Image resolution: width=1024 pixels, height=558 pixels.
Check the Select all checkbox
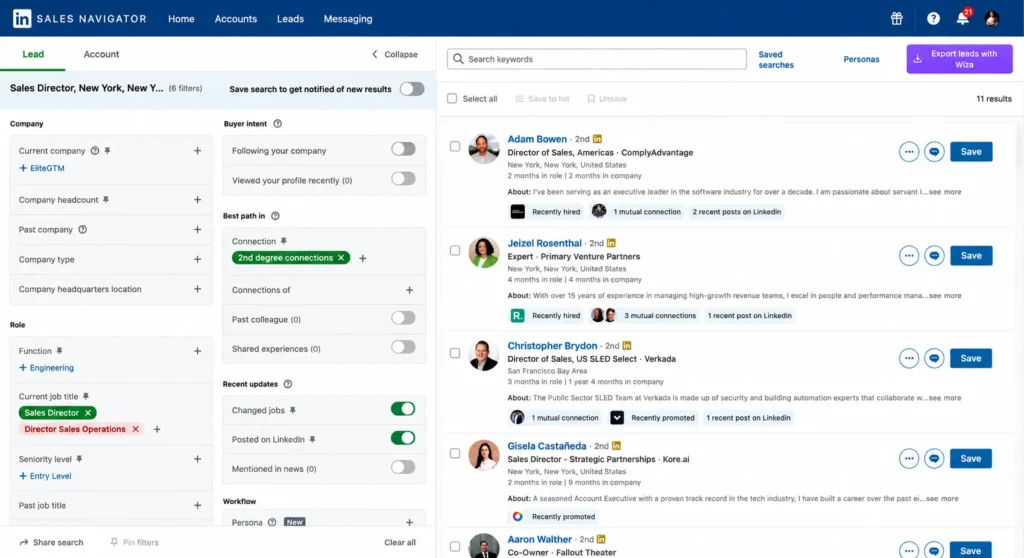[x=452, y=99]
